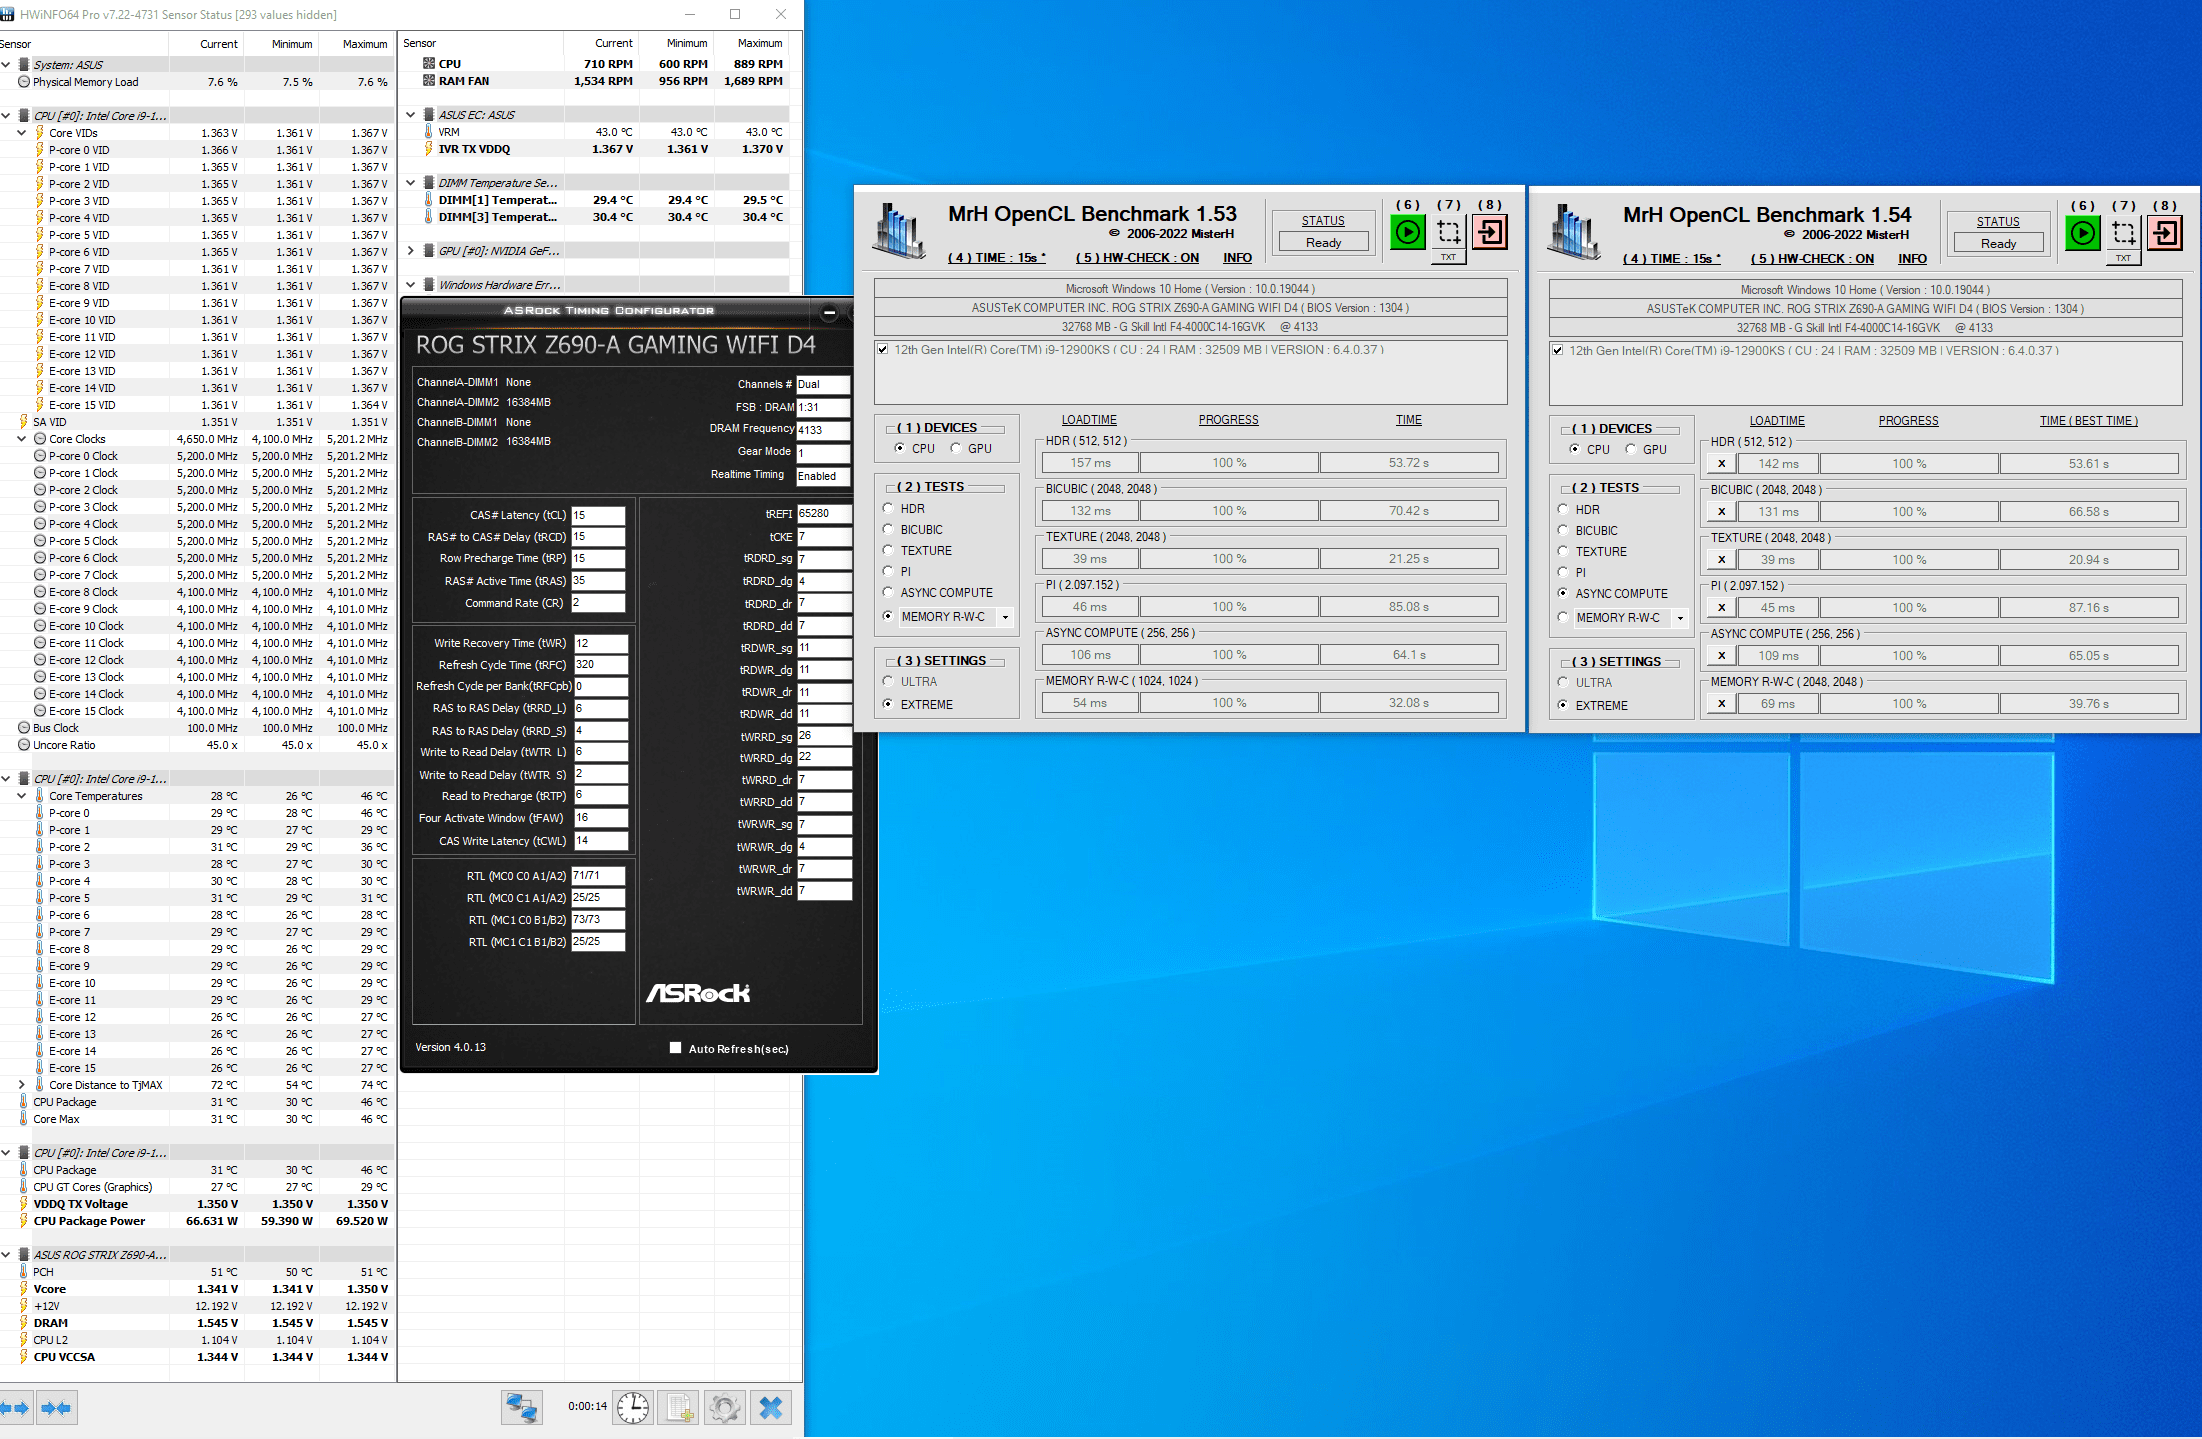The image size is (2202, 1439).
Task: Open INFO link in Benchmark 1.53
Action: (x=1237, y=258)
